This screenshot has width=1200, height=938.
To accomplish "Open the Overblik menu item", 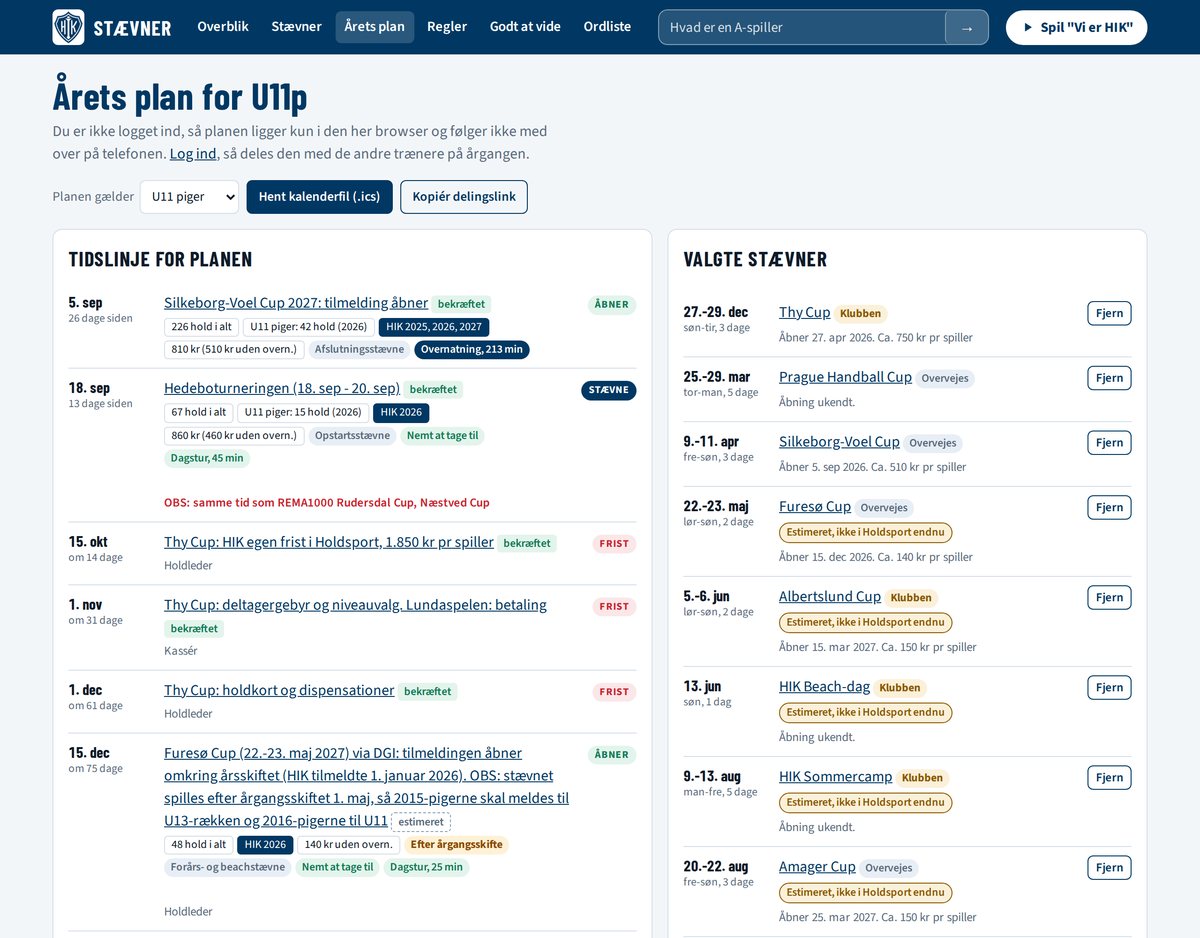I will pyautogui.click(x=223, y=27).
